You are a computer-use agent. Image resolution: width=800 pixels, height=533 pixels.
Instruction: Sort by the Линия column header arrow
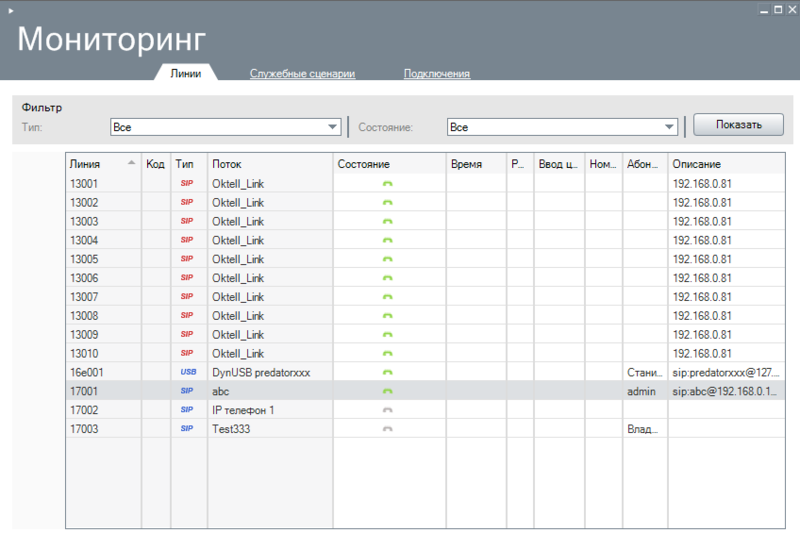point(132,163)
